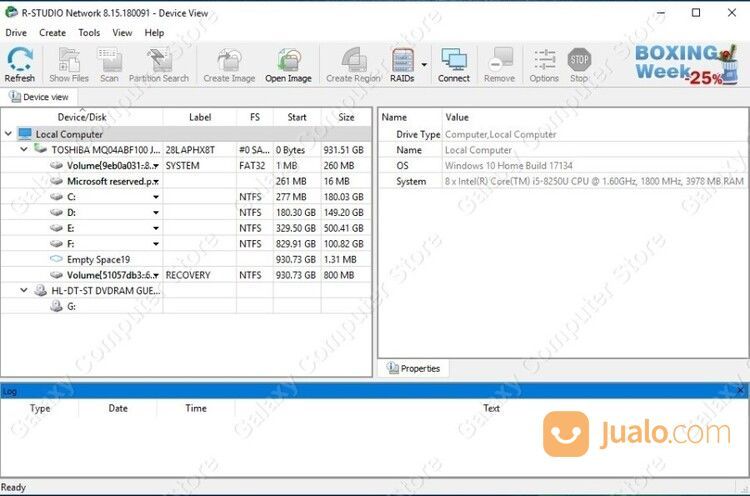Click the Log panel Type column header
The width and height of the screenshot is (750, 496).
pos(40,408)
